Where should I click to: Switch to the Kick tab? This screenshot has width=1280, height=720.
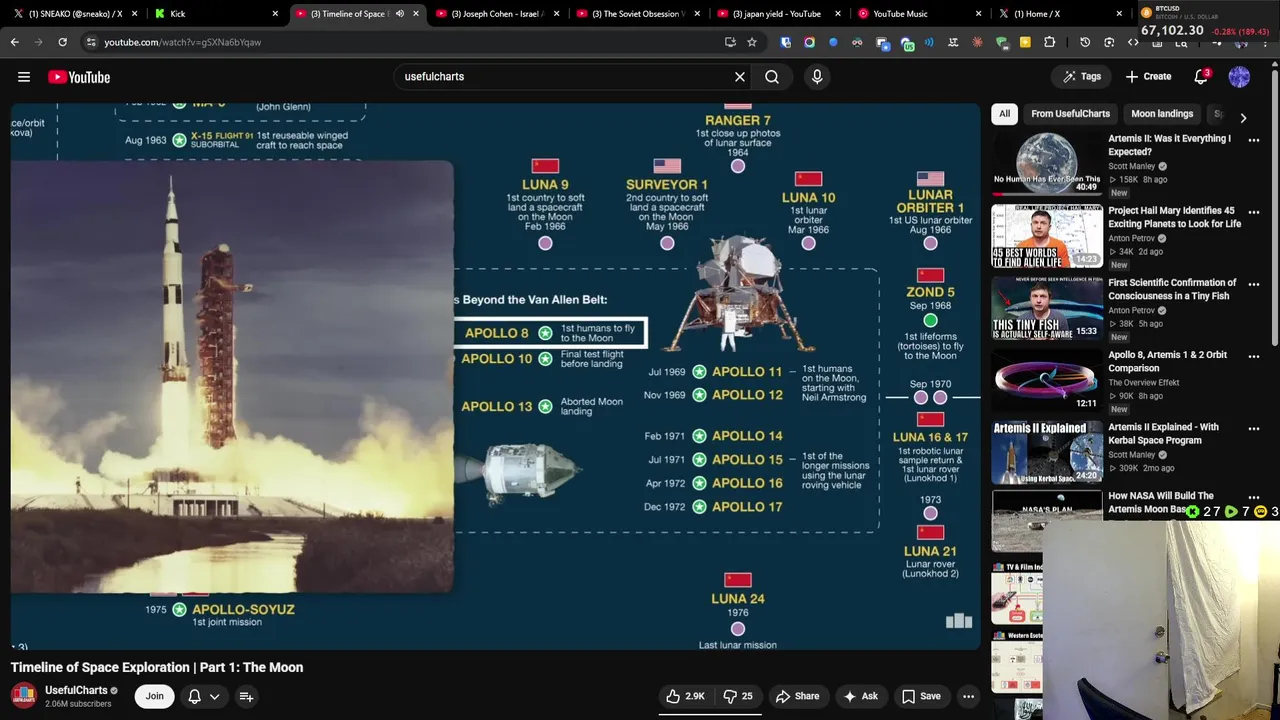coord(216,14)
